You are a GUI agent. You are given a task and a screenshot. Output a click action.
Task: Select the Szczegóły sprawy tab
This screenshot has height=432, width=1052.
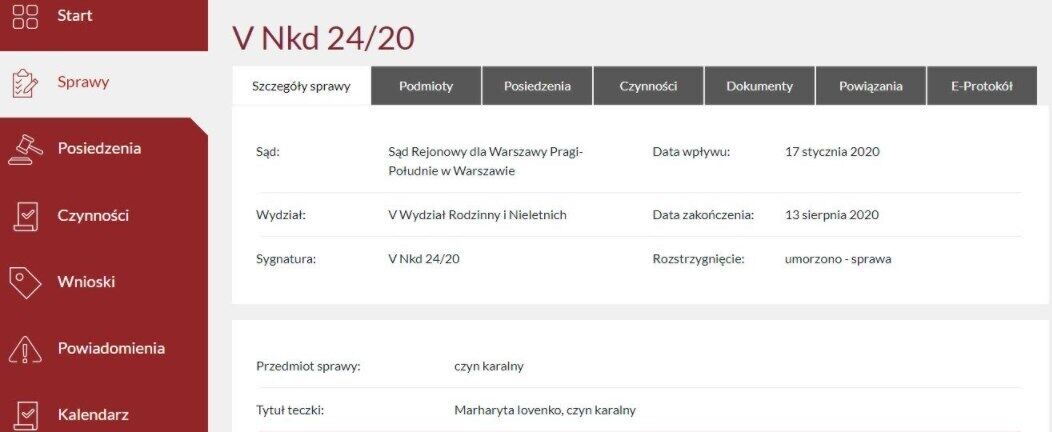pos(301,86)
